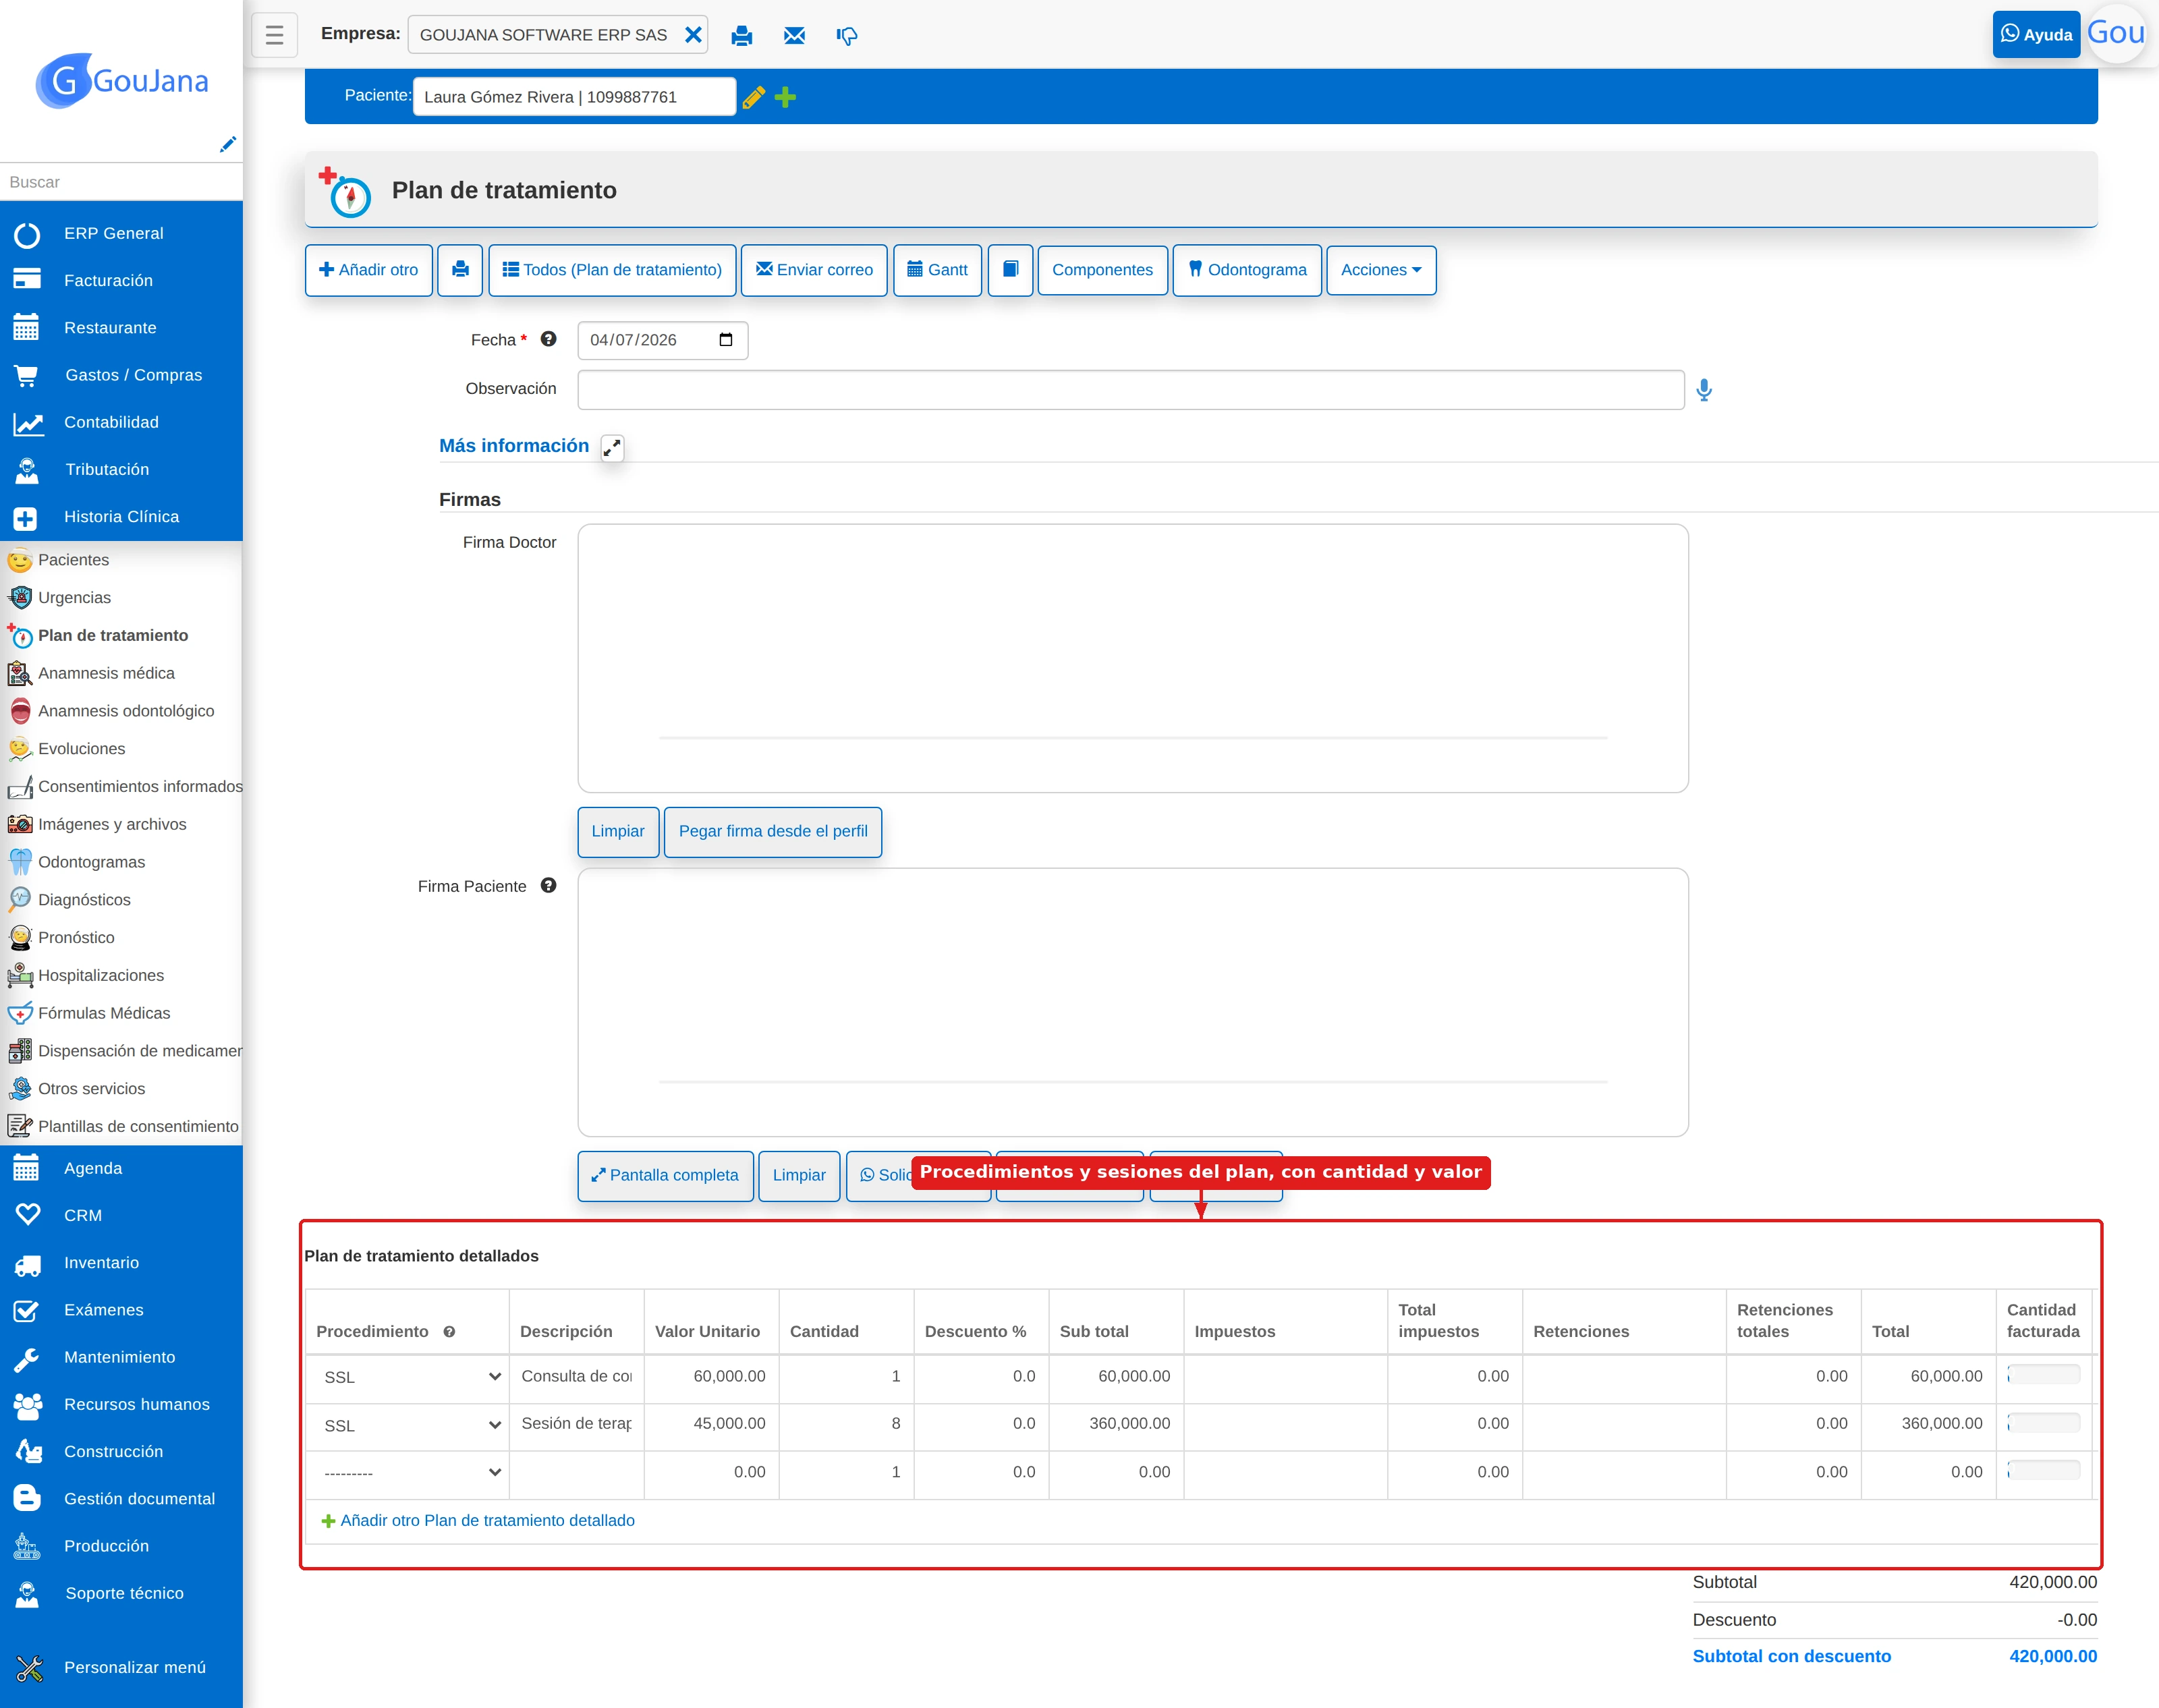This screenshot has width=2159, height=1708.
Task: Open the empty Procedimiento dropdown
Action: 411,1472
